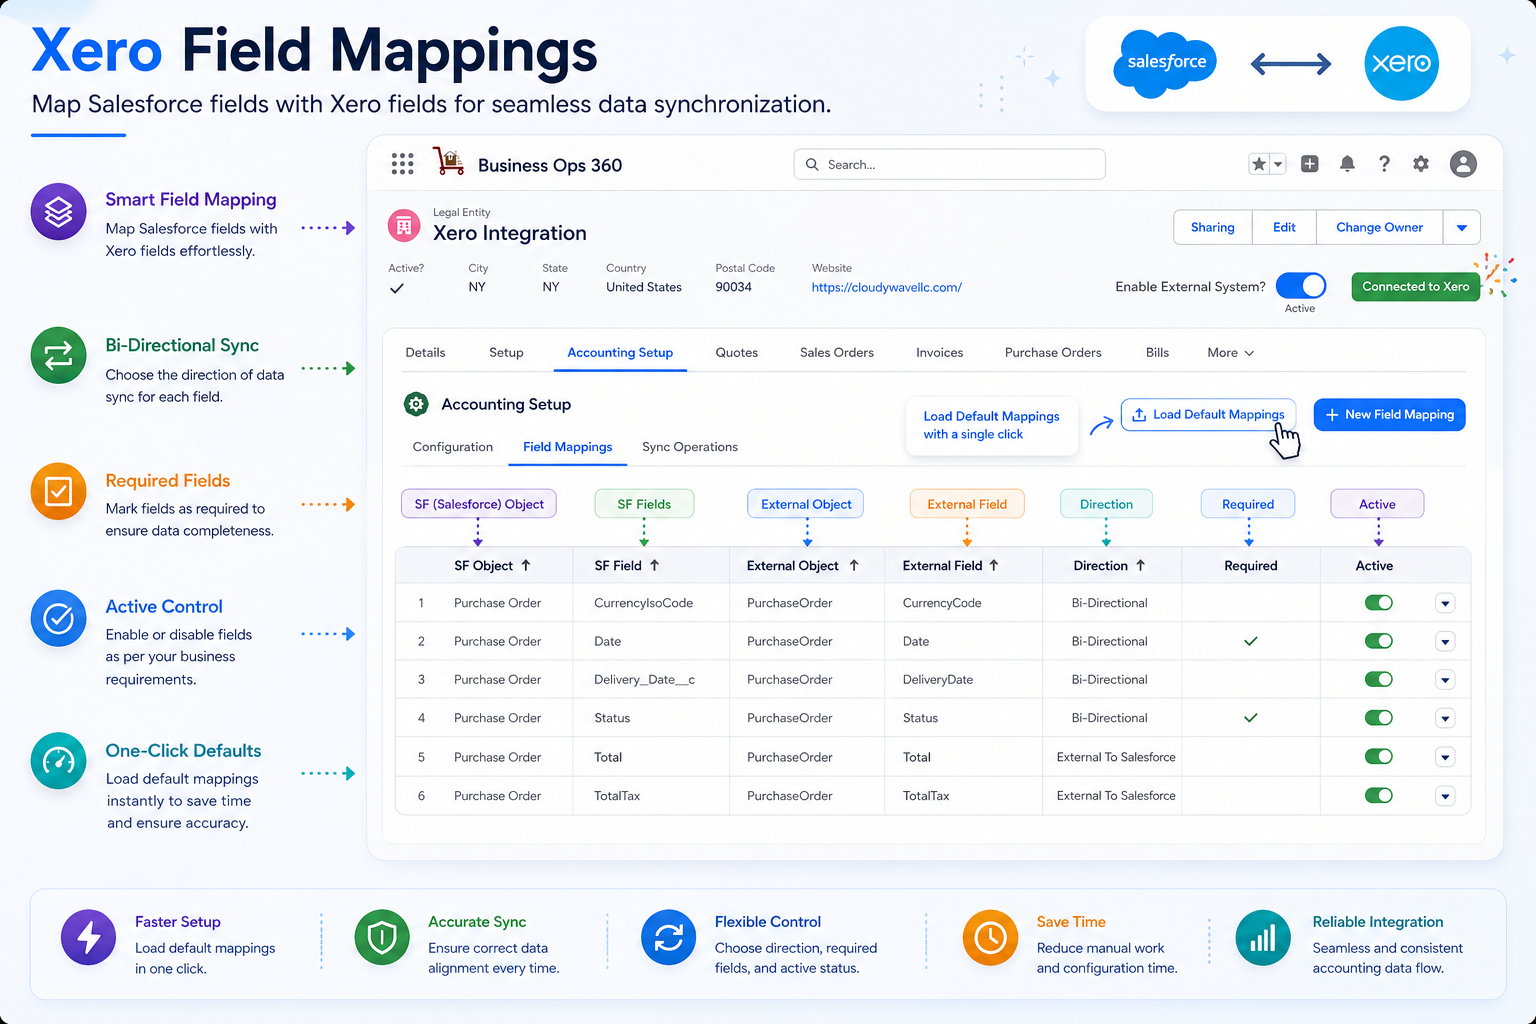The image size is (1536, 1024).
Task: Click the Smart Field Mapping layers icon
Action: pyautogui.click(x=58, y=211)
